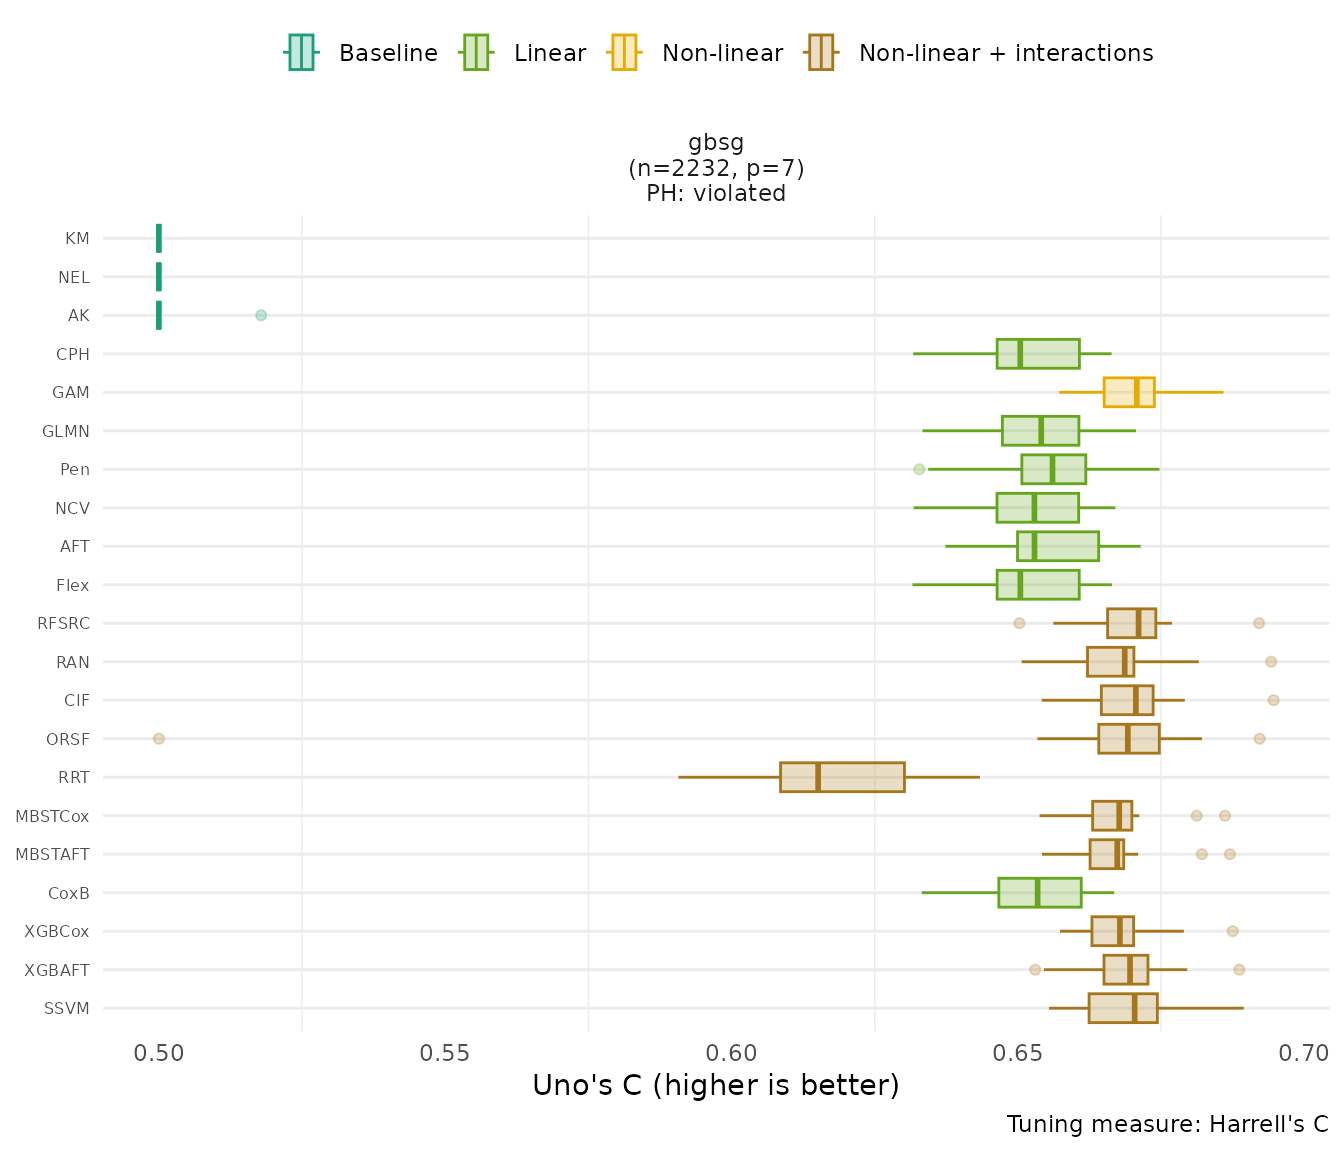Select the CoxB green boxplot
This screenshot has height=1152, width=1344.
1040,893
